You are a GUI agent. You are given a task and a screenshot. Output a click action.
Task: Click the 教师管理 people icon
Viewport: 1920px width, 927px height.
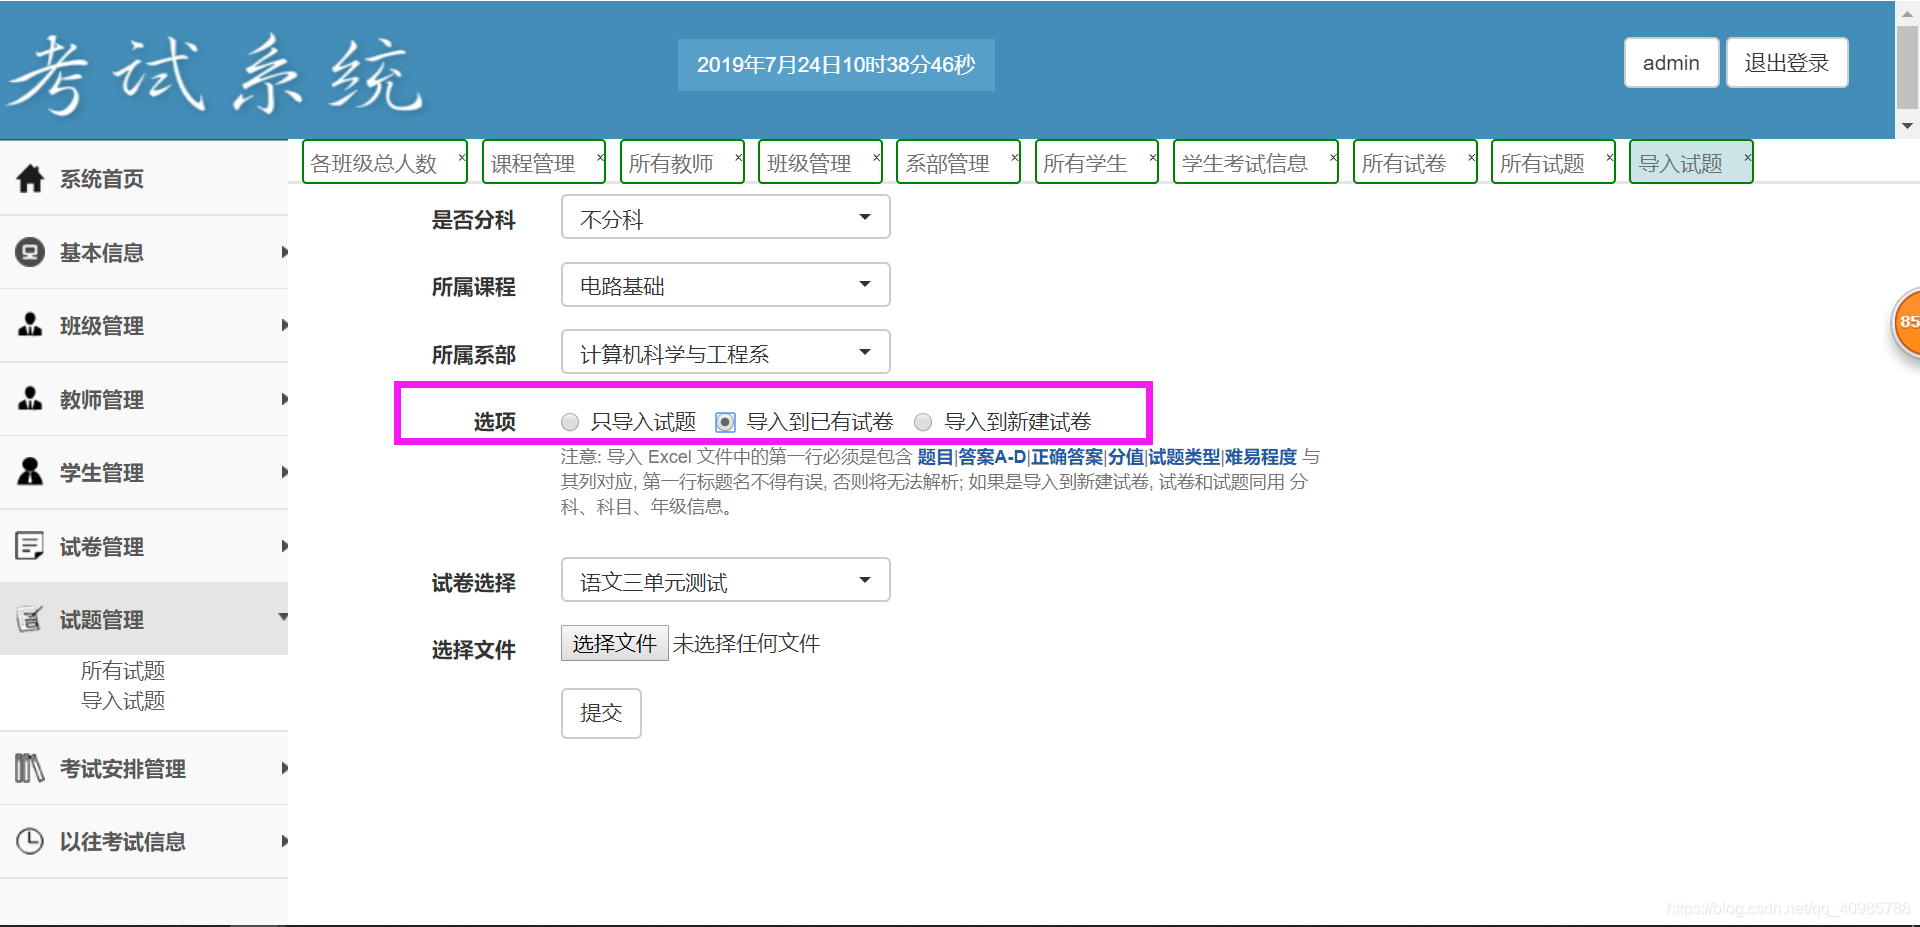click(x=30, y=399)
